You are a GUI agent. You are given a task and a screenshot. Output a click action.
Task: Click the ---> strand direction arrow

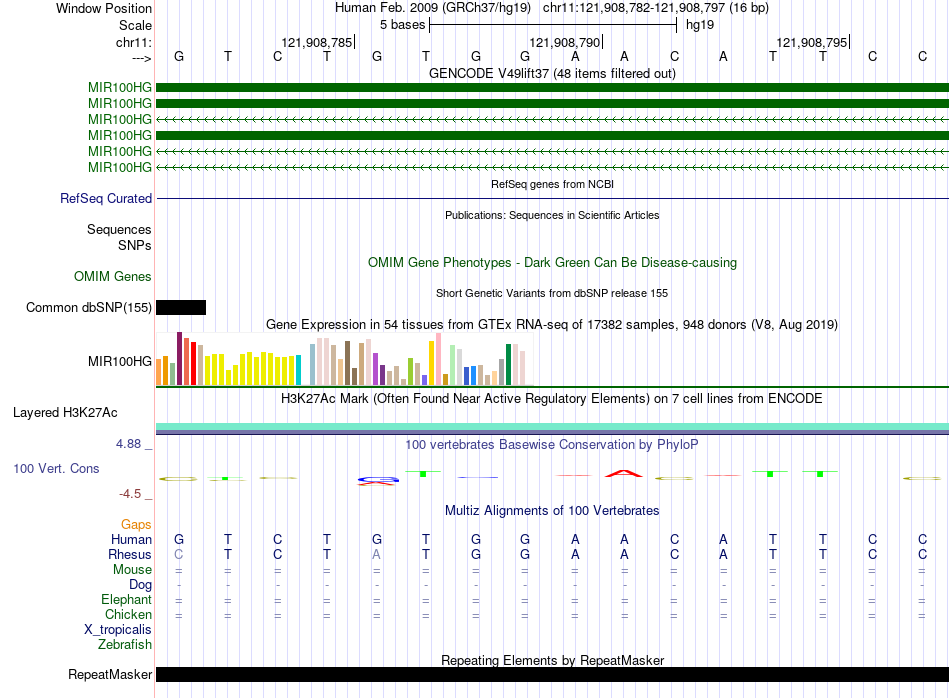(x=142, y=58)
